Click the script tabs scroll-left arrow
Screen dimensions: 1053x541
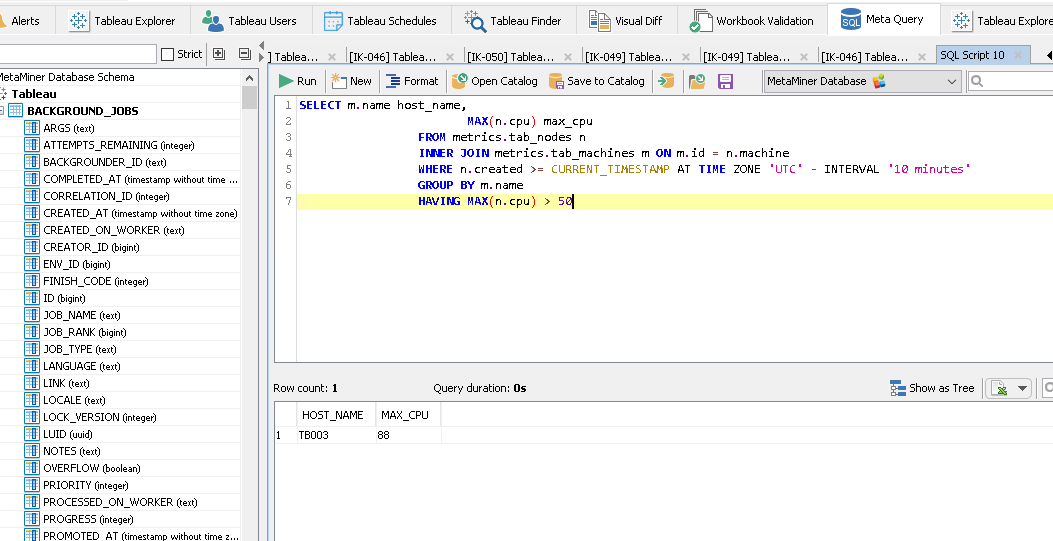(x=1049, y=55)
